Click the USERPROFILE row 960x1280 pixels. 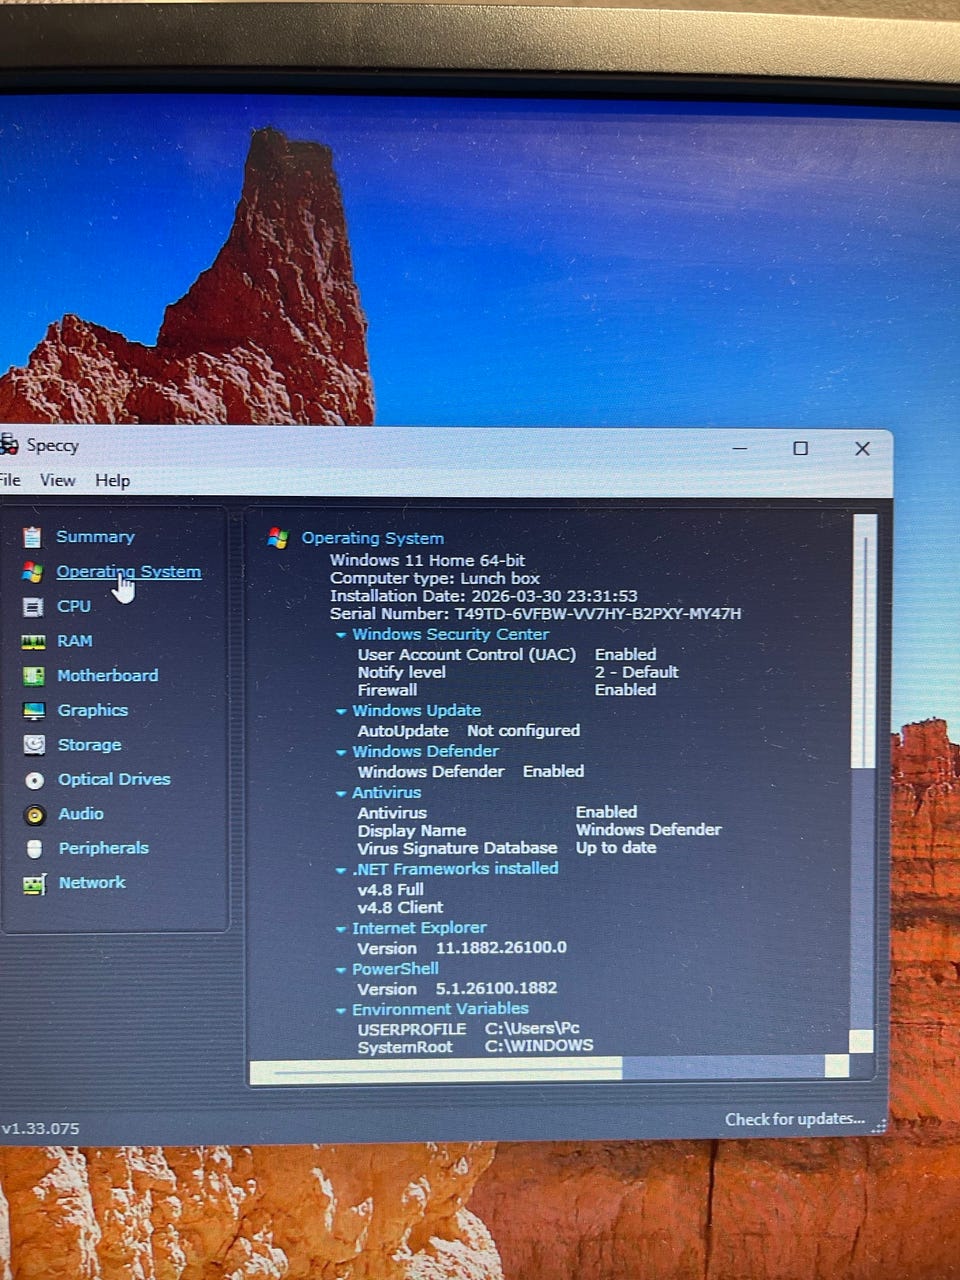(469, 1028)
